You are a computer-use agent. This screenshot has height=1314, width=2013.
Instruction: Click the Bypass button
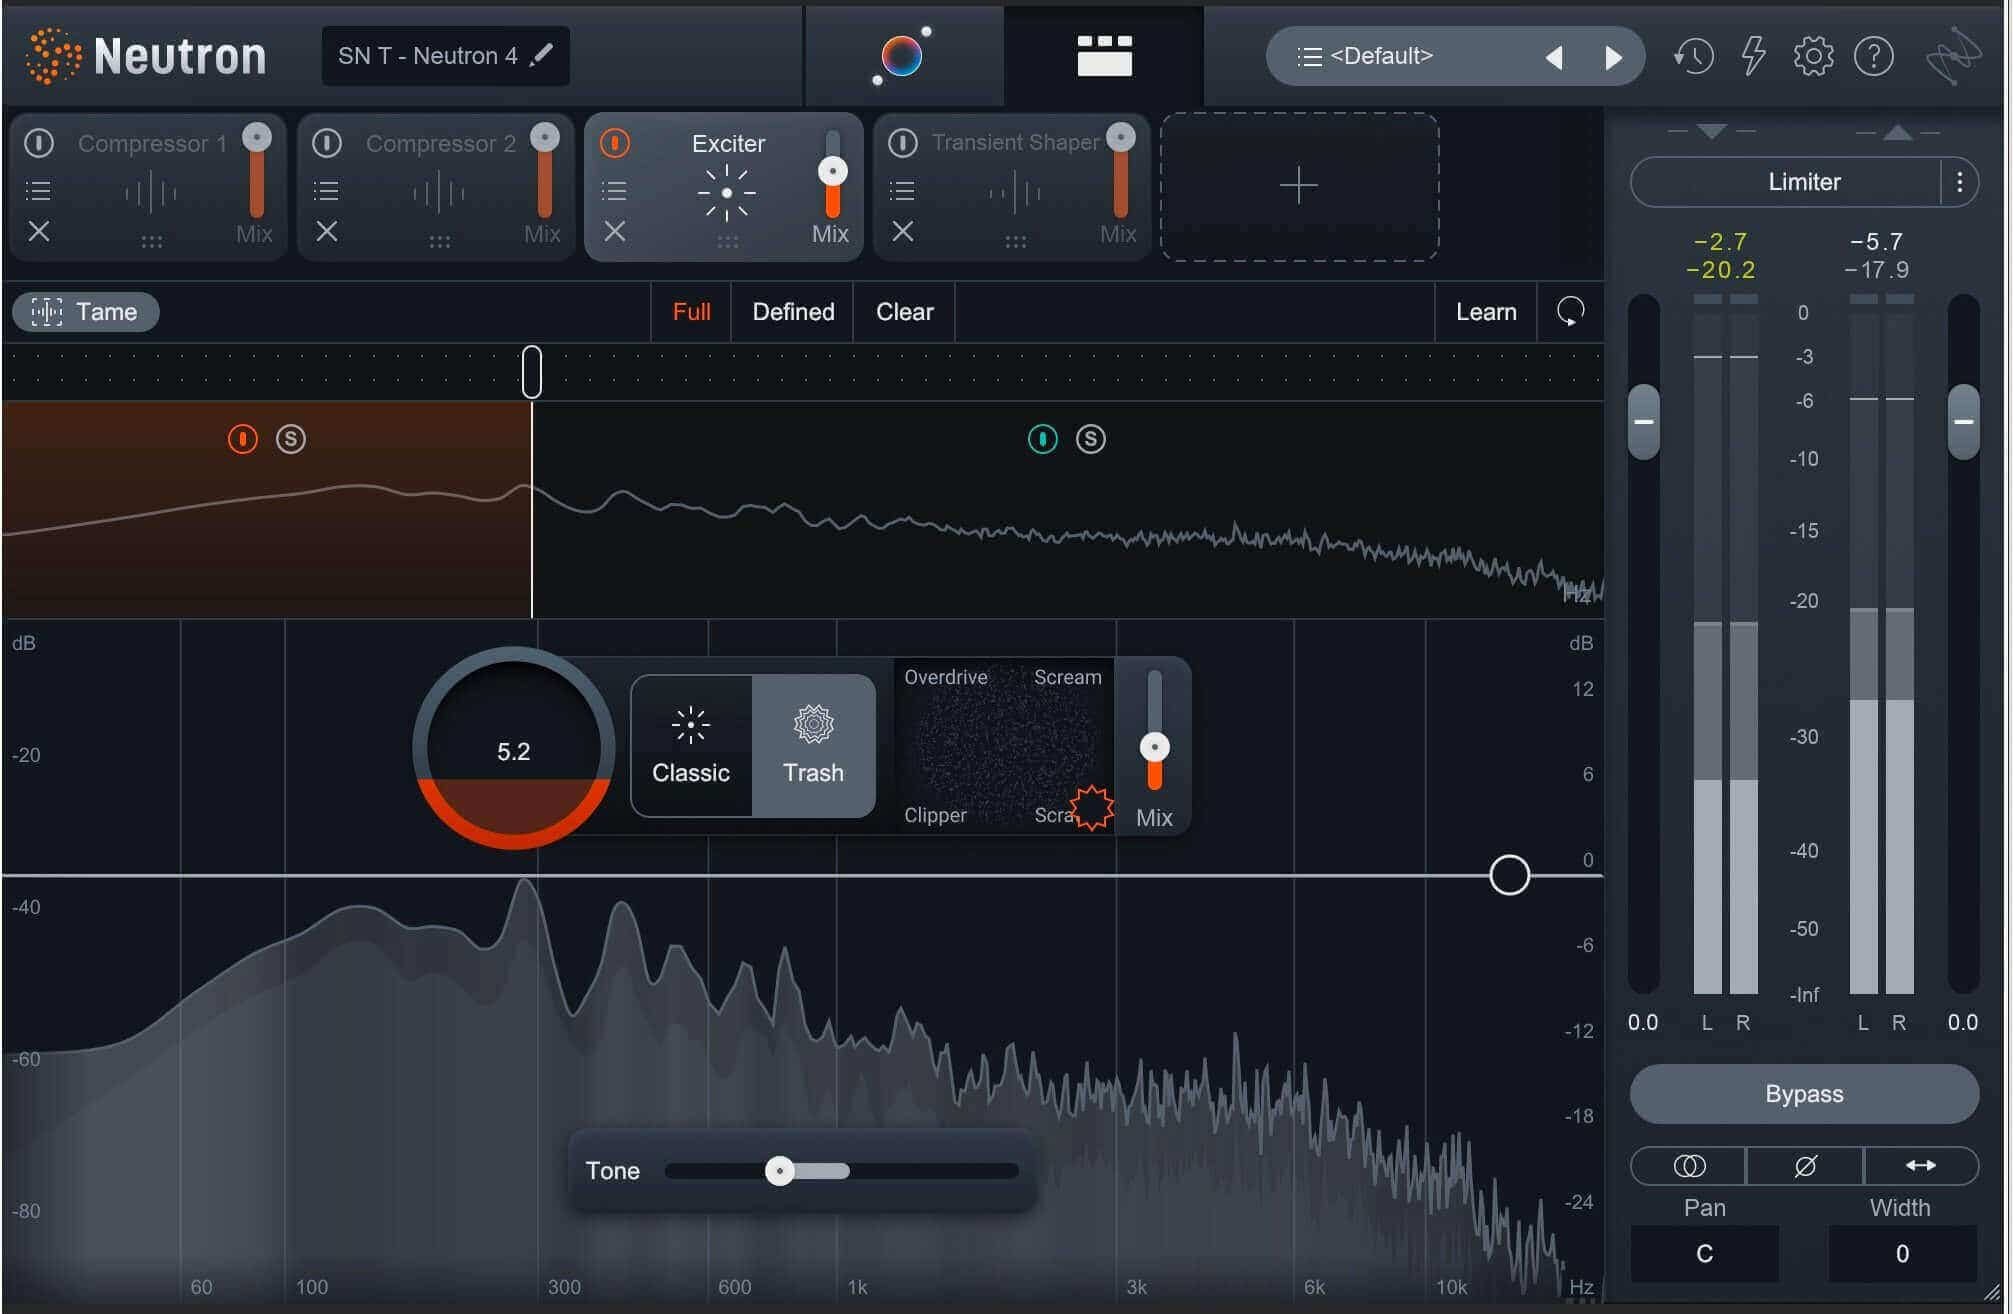(1804, 1093)
